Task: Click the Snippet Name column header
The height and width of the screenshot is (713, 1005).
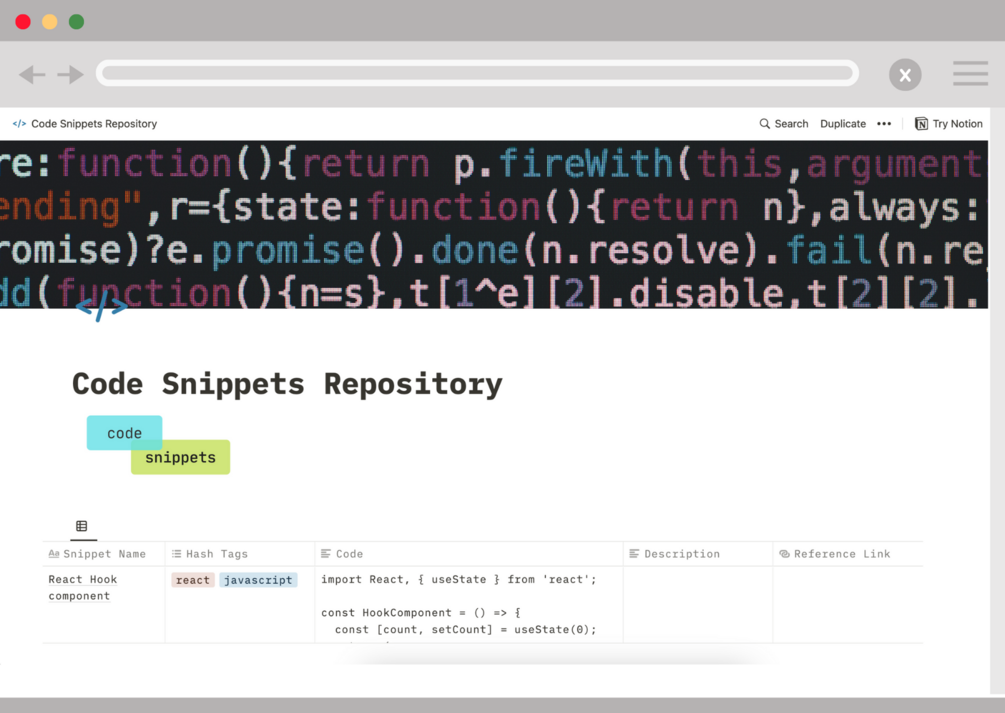Action: tap(104, 554)
